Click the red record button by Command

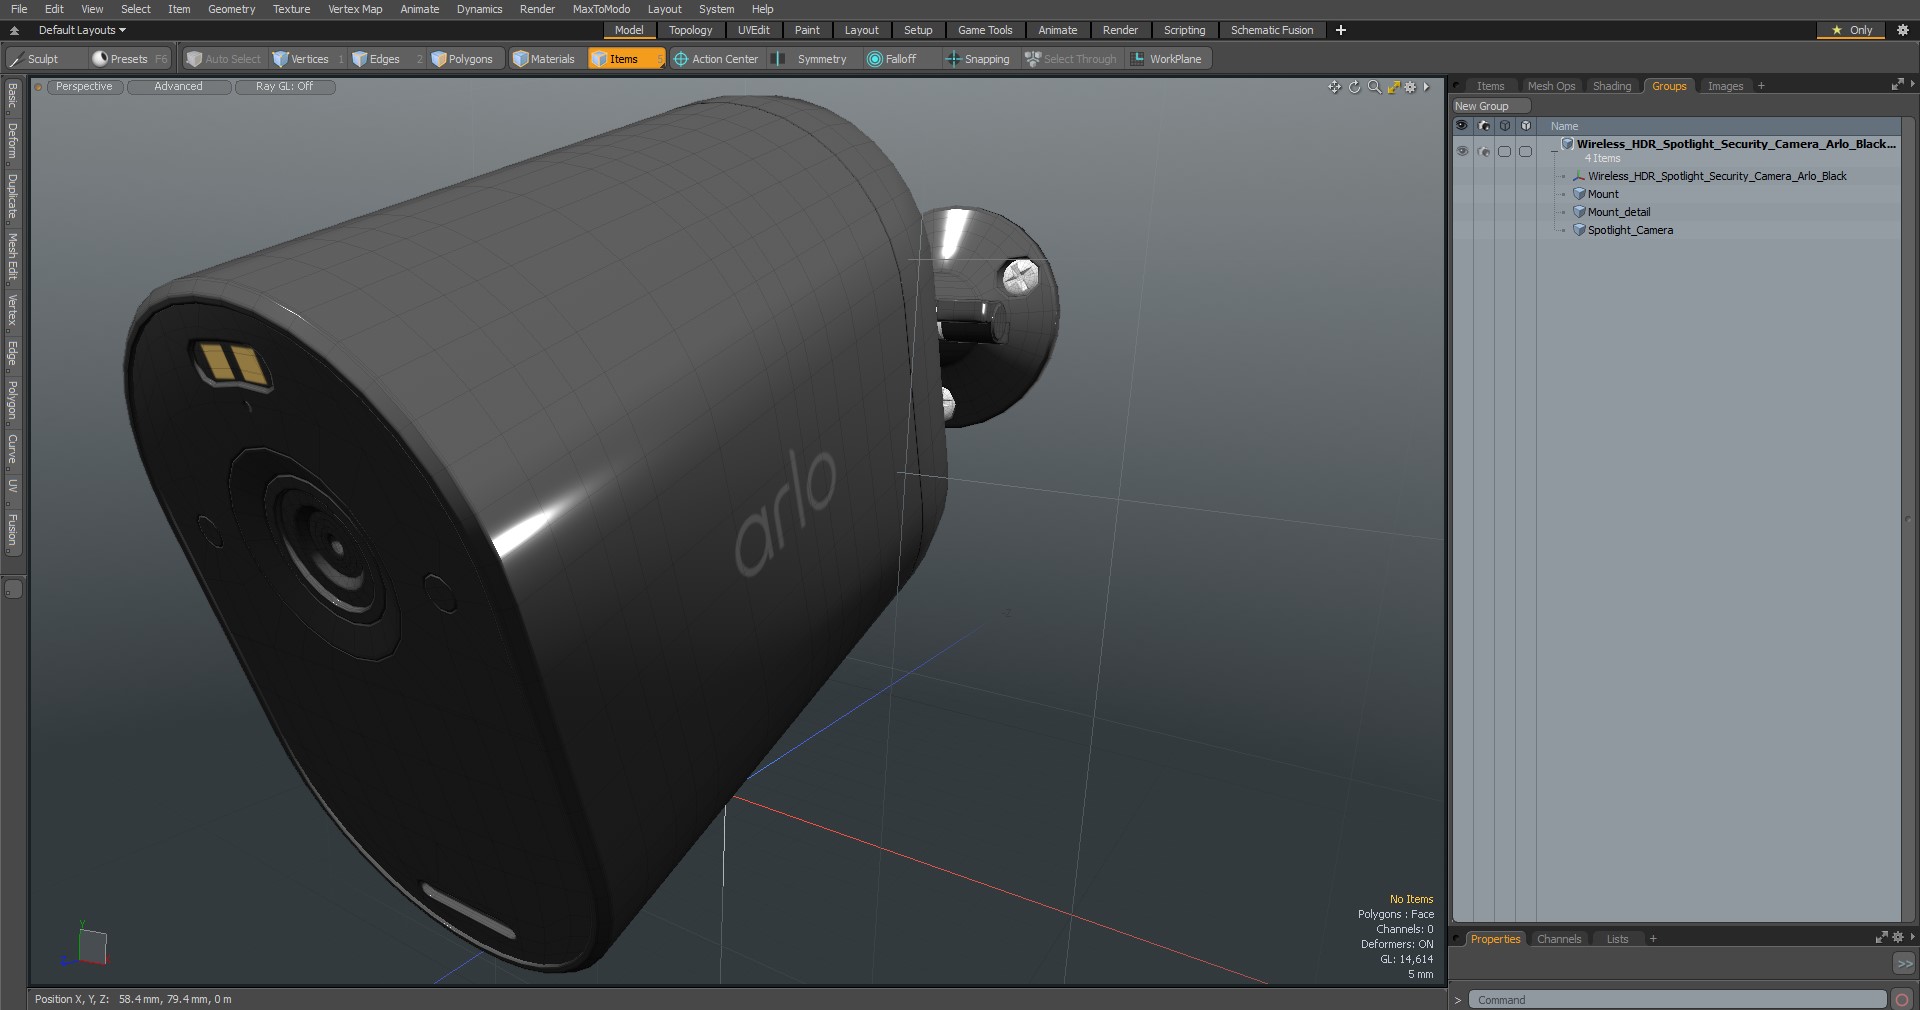(x=1902, y=1000)
